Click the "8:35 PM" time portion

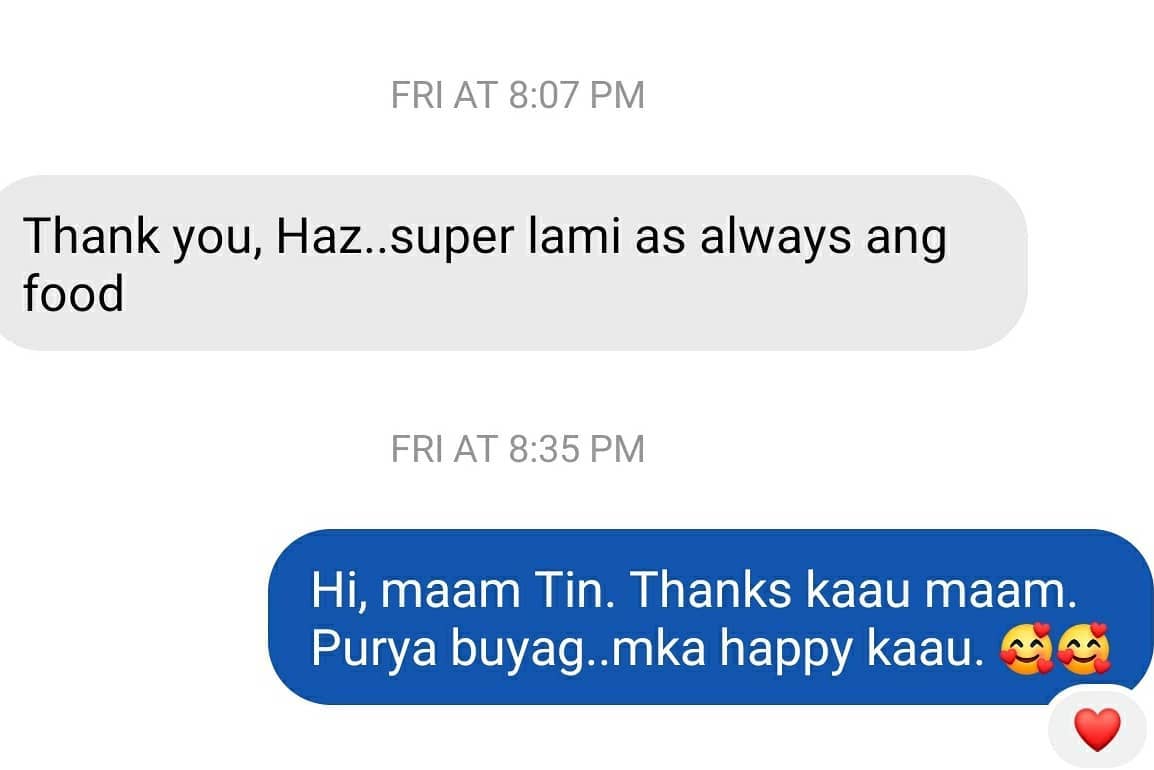point(576,449)
